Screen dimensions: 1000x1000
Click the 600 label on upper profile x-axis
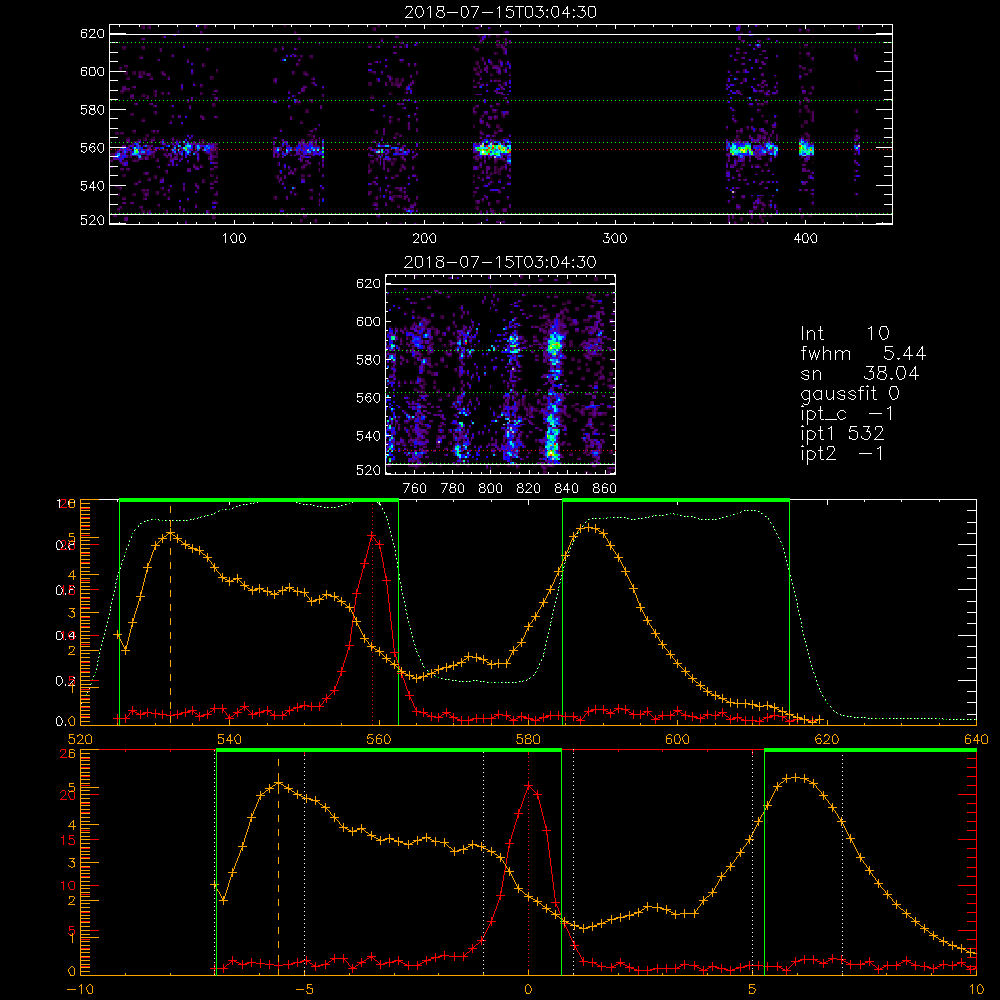[677, 740]
